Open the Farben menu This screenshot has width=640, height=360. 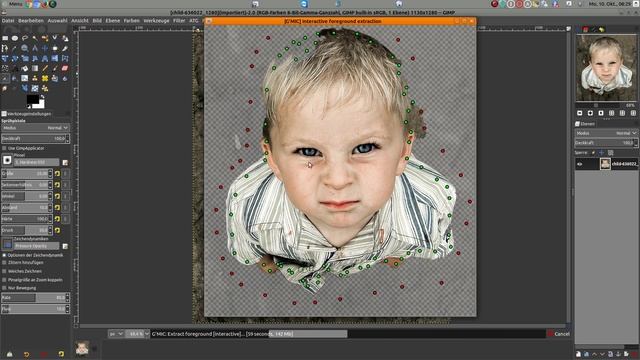[131, 20]
